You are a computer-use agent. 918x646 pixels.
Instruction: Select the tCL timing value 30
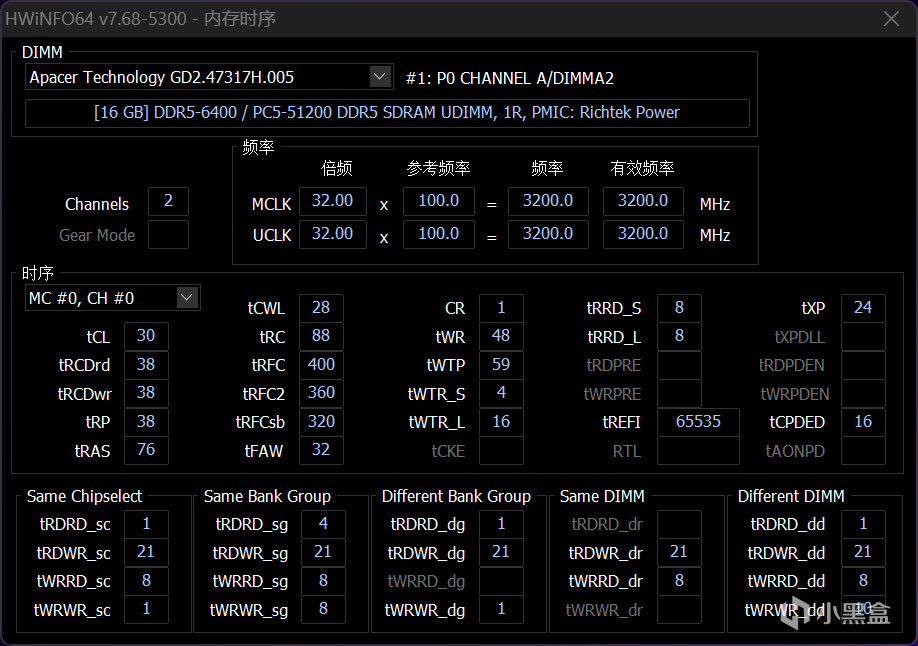[146, 336]
